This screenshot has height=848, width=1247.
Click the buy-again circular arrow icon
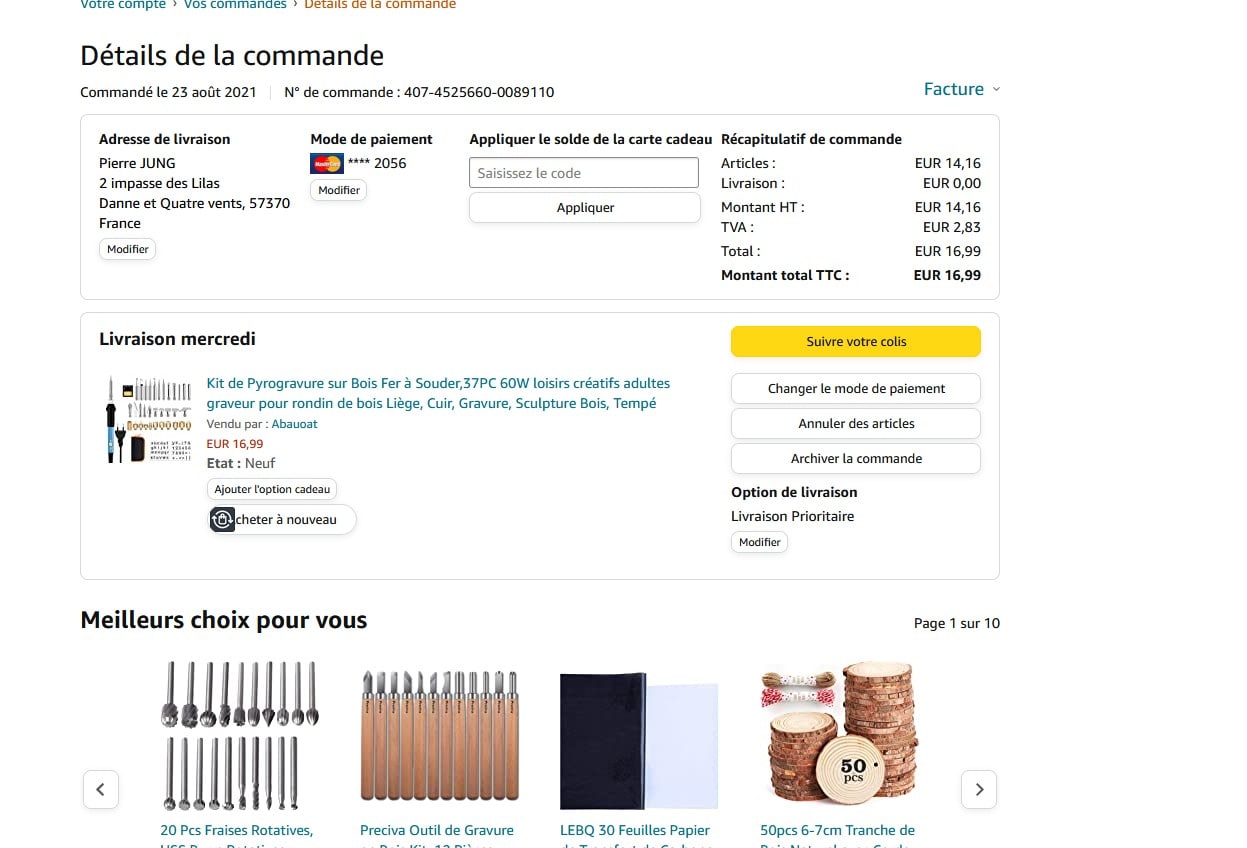click(x=223, y=520)
